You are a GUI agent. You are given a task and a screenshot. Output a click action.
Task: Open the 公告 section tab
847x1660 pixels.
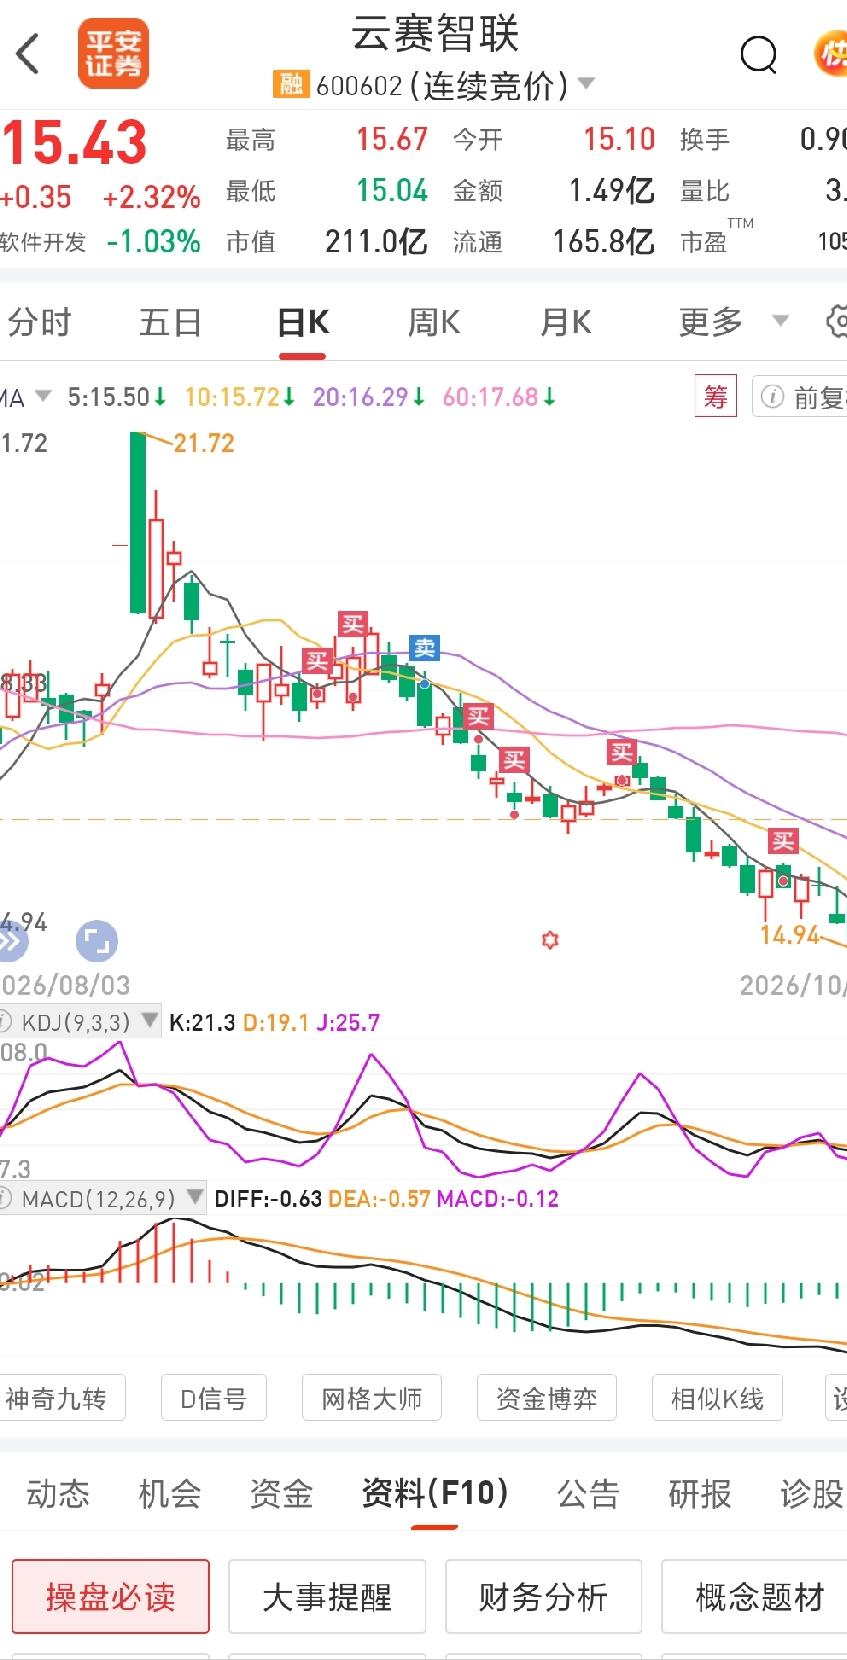point(589,1494)
